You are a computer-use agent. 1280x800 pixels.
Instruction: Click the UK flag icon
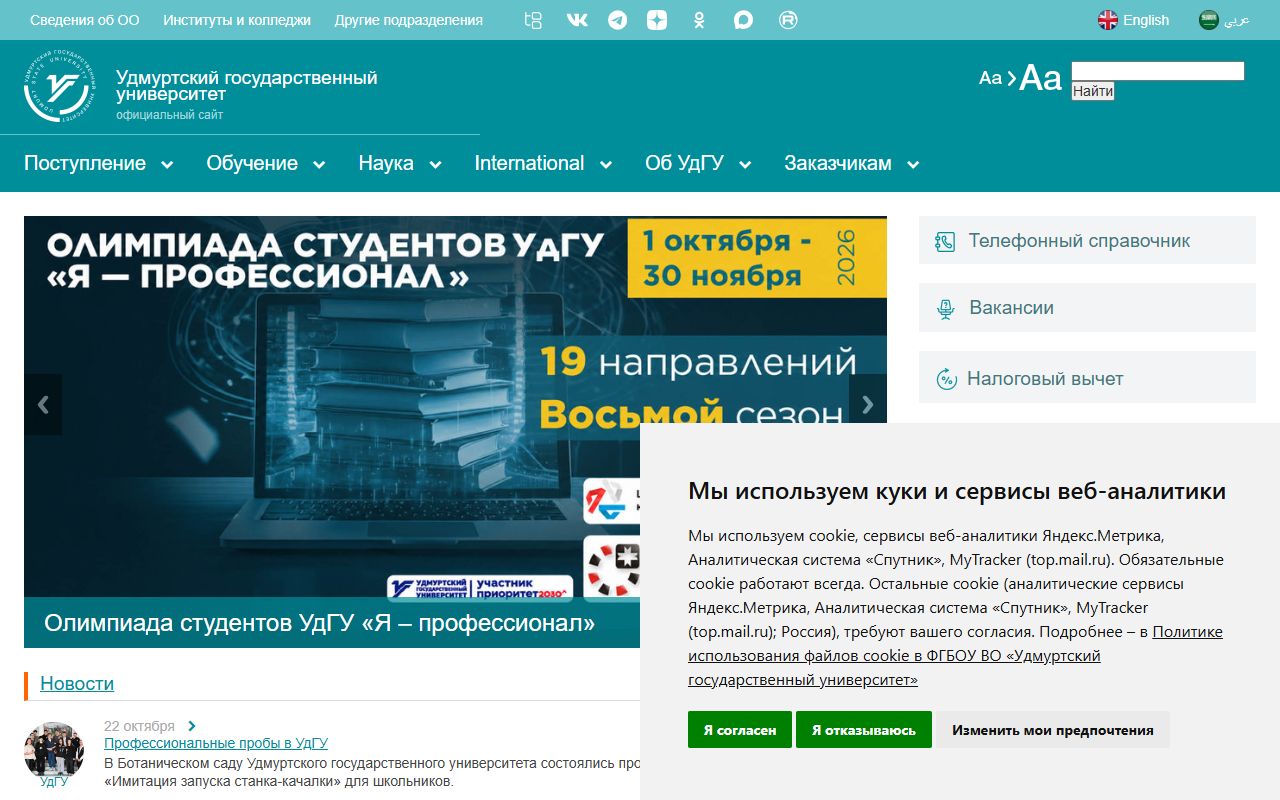coord(1108,20)
